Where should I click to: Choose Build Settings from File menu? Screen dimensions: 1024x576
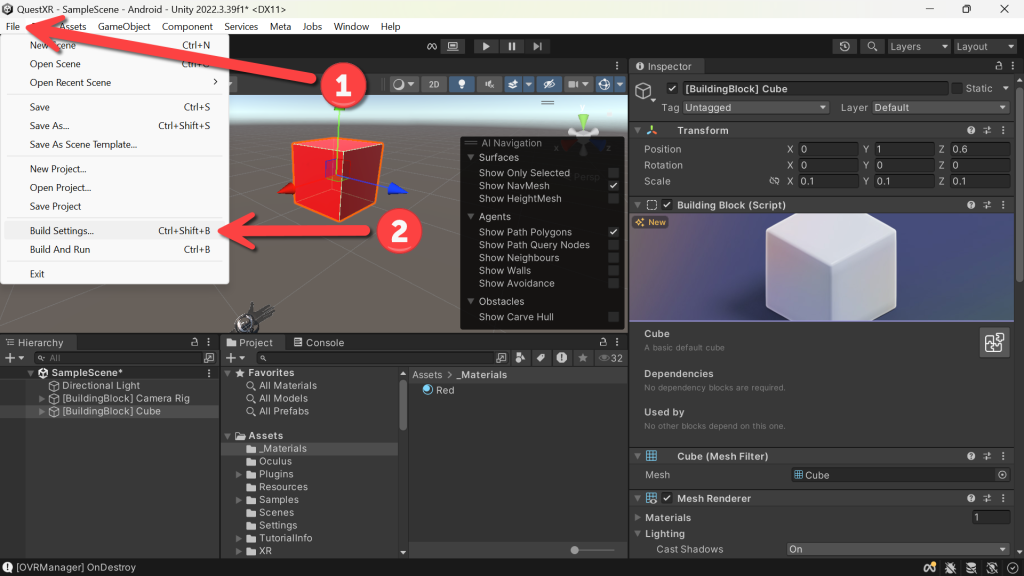pyautogui.click(x=115, y=231)
